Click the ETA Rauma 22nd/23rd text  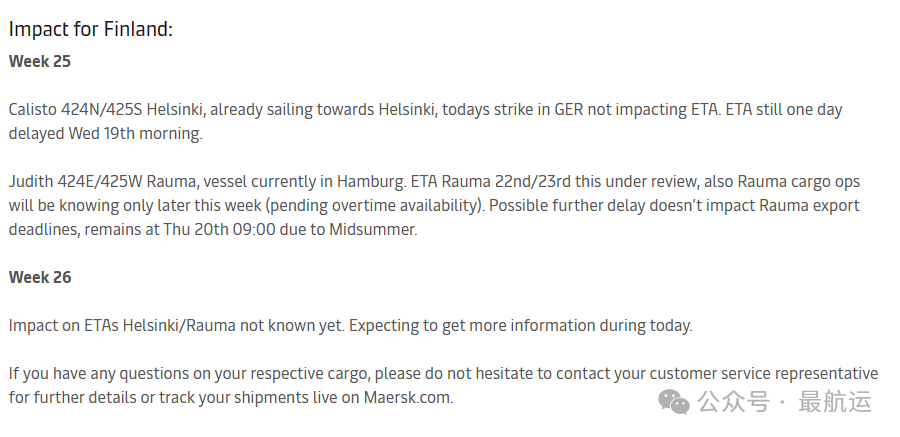point(491,181)
